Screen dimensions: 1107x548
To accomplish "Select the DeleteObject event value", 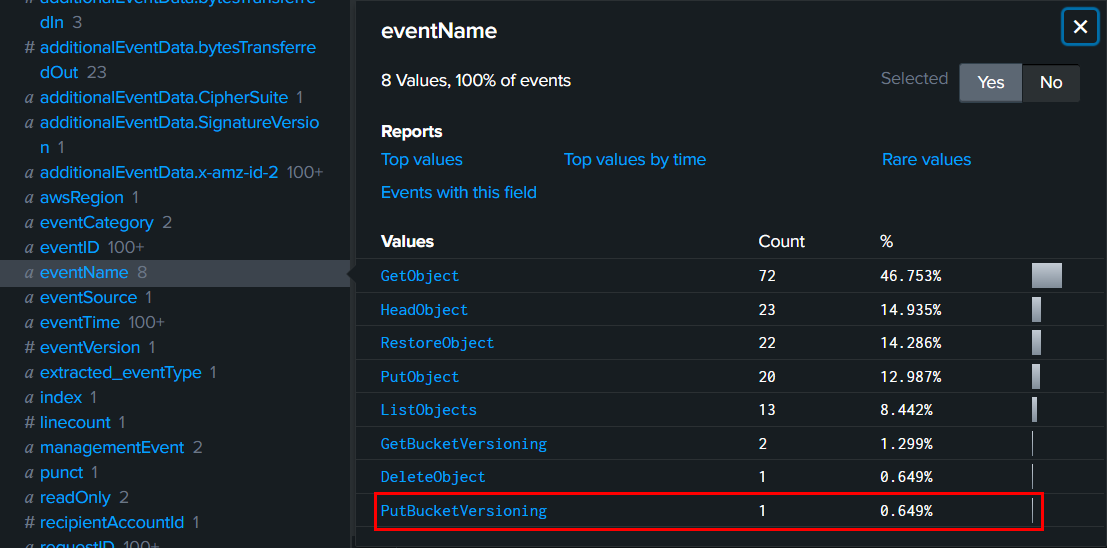I will [x=433, y=477].
